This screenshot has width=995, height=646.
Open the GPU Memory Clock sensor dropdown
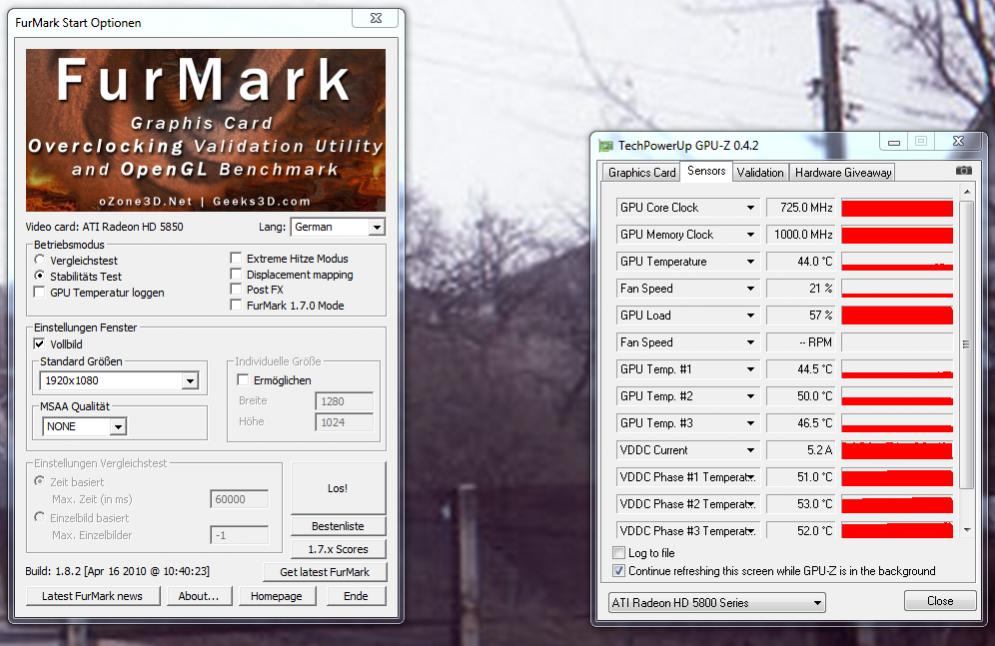tap(751, 235)
